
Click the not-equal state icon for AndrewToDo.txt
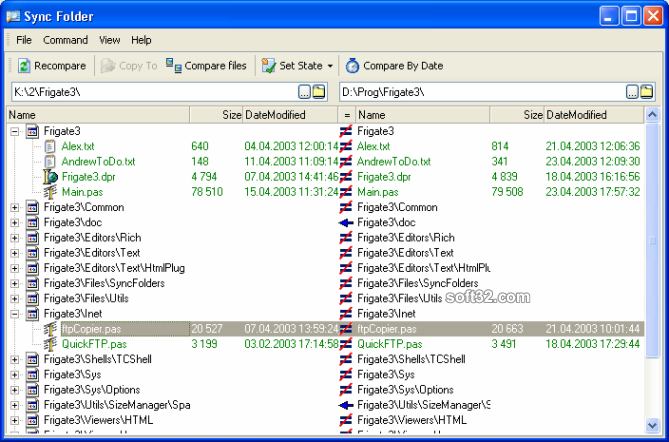coord(346,162)
